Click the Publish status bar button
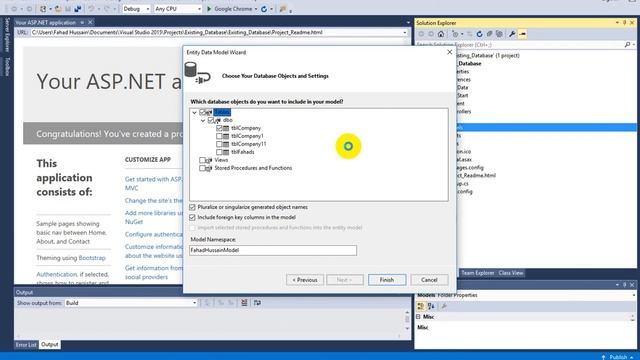This screenshot has height=360, width=640. 618,357
